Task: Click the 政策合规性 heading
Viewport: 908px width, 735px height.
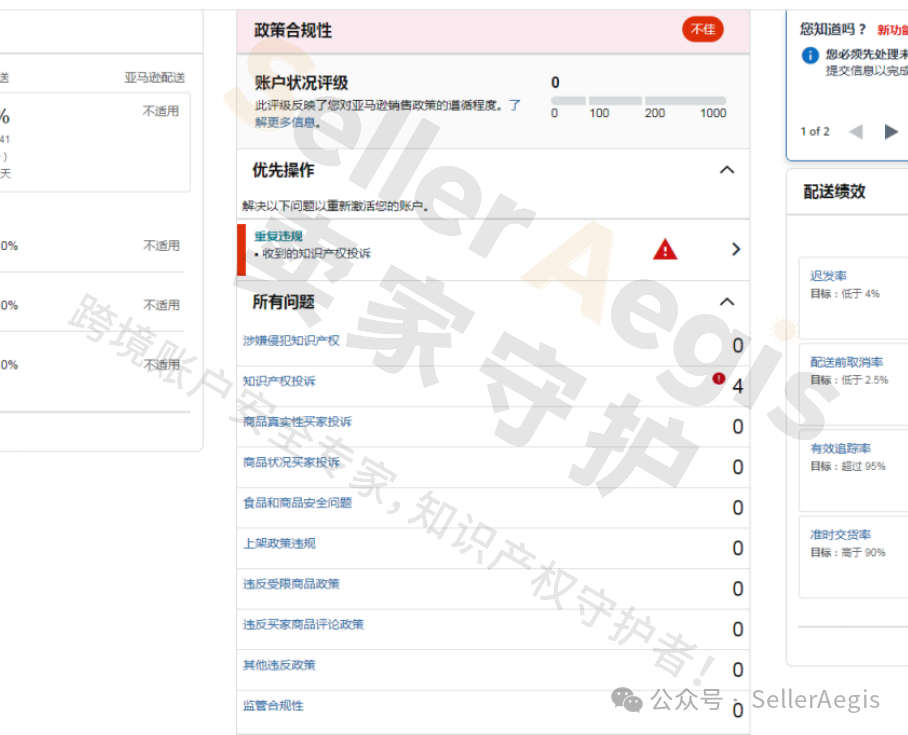Action: 292,30
